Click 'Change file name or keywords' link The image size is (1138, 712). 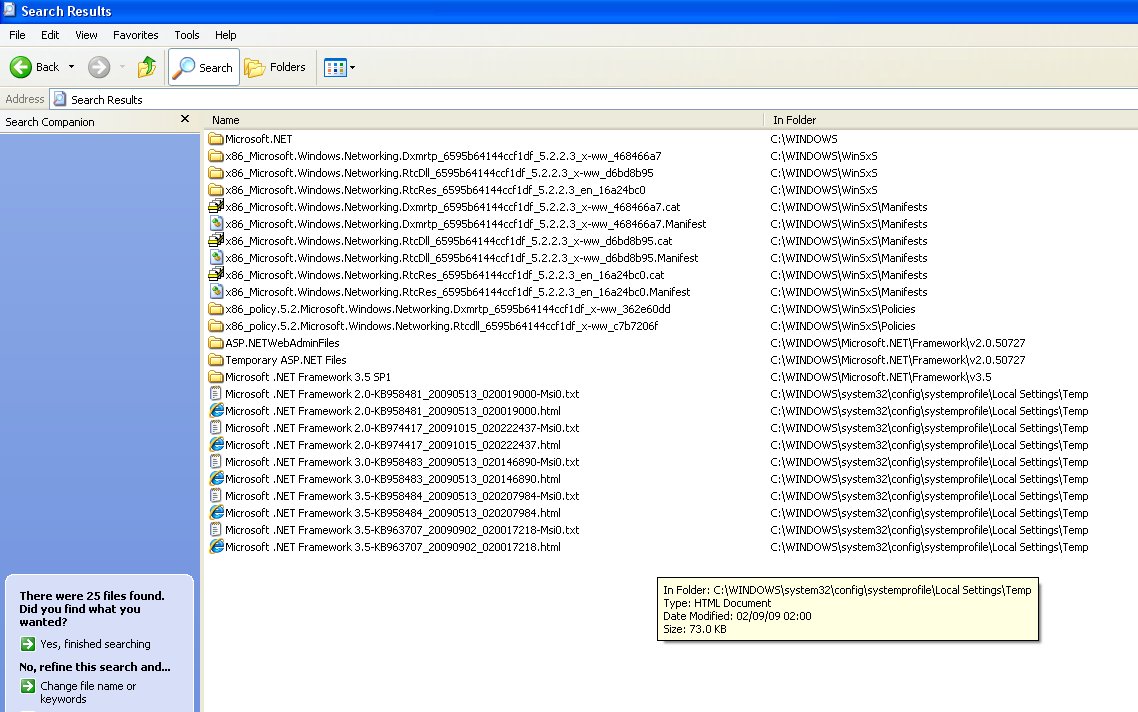[88, 692]
